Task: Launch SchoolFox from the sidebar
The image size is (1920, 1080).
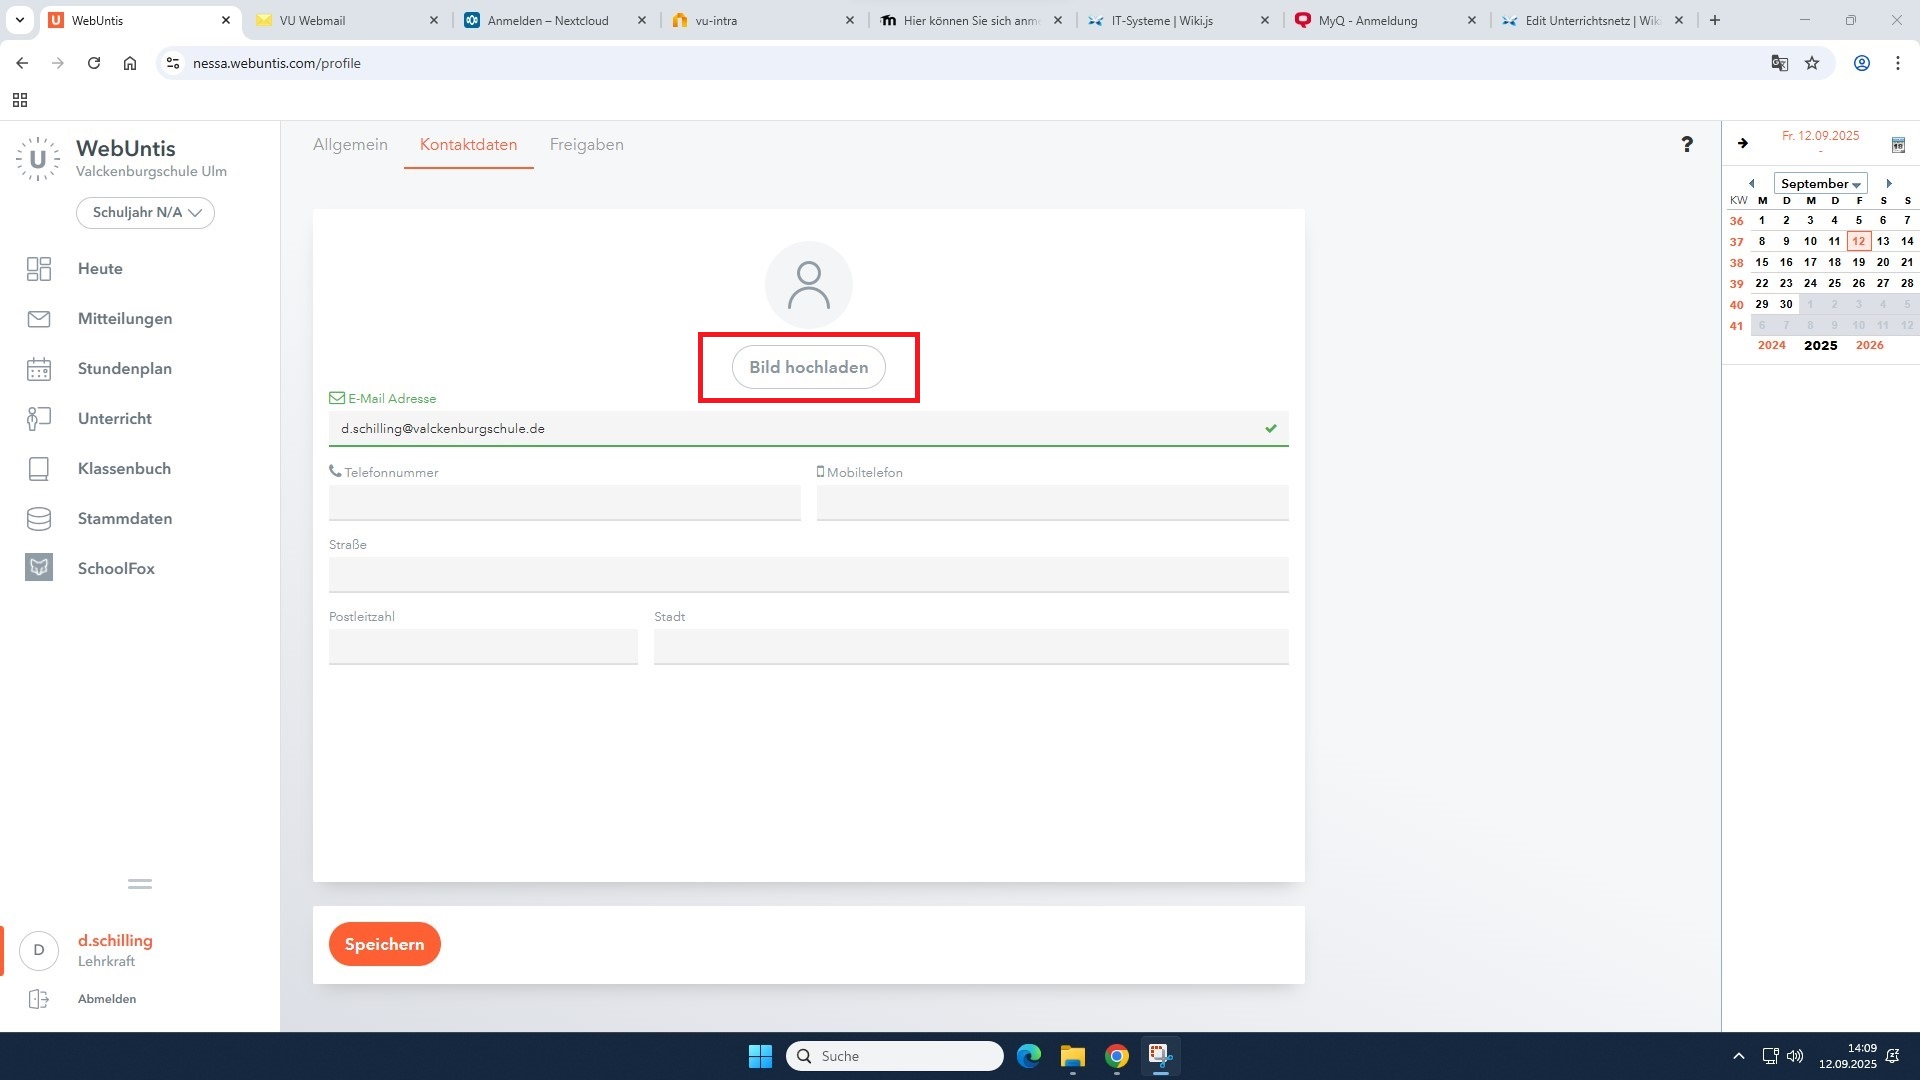Action: (x=39, y=568)
